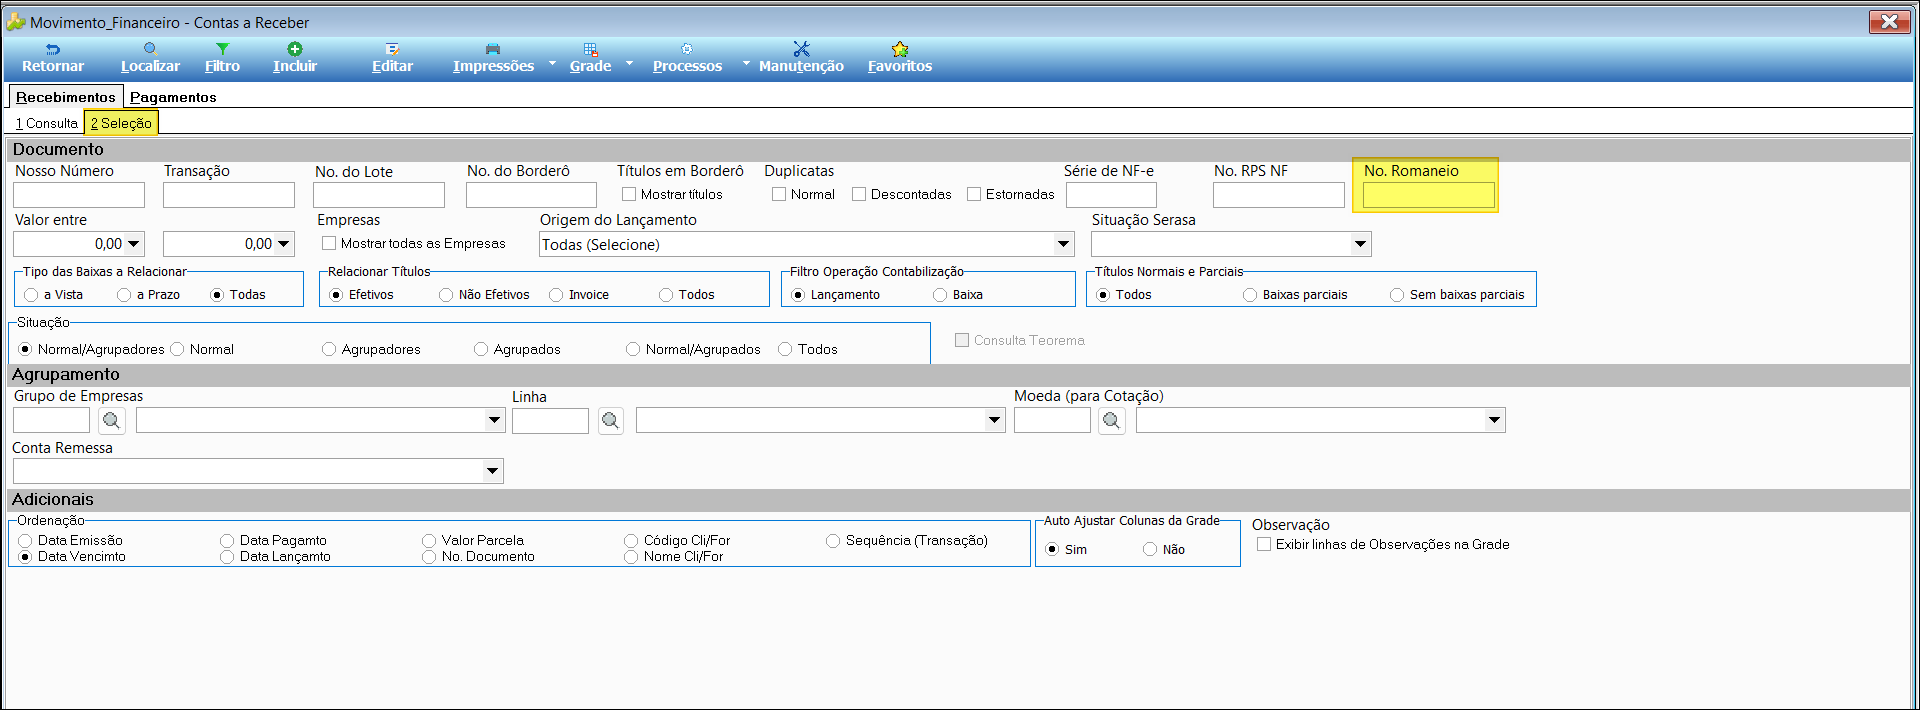This screenshot has width=1920, height=710.
Task: Click the Editar button label
Action: 392,66
